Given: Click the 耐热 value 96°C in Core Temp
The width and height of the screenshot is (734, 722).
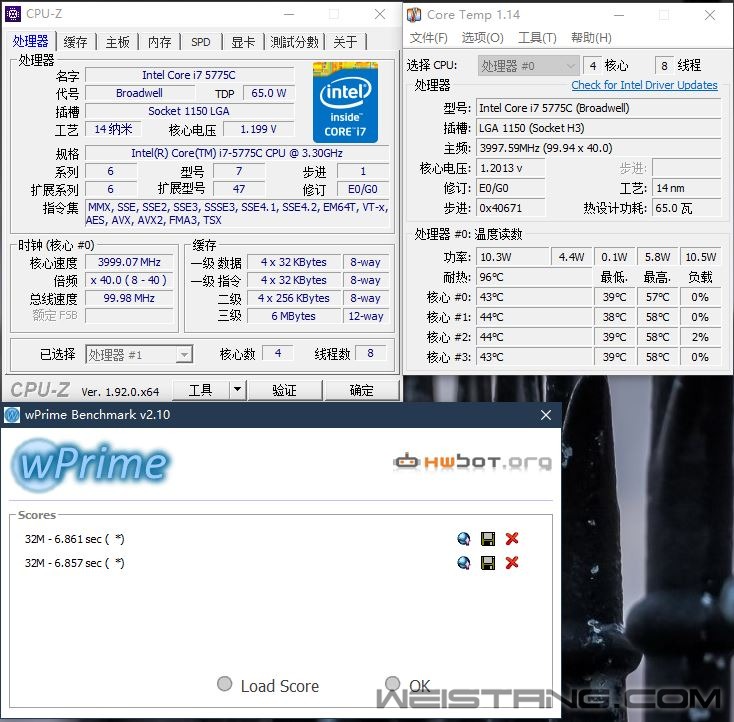Looking at the screenshot, I should coord(534,277).
